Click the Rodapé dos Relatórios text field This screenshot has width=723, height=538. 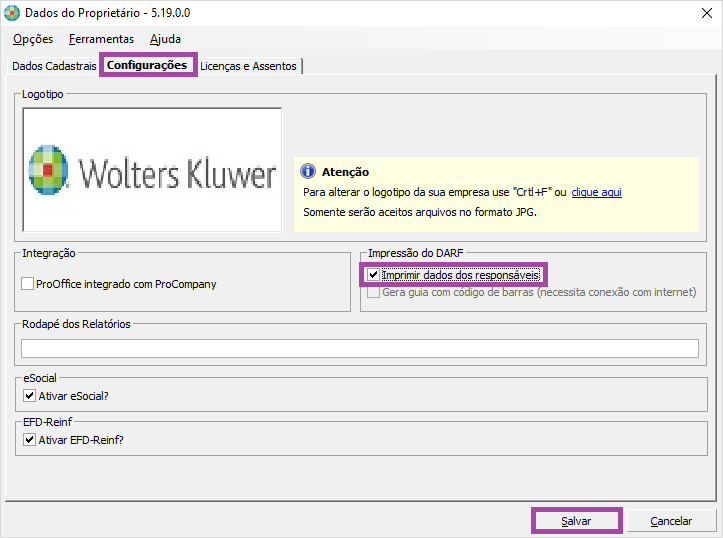(x=360, y=349)
